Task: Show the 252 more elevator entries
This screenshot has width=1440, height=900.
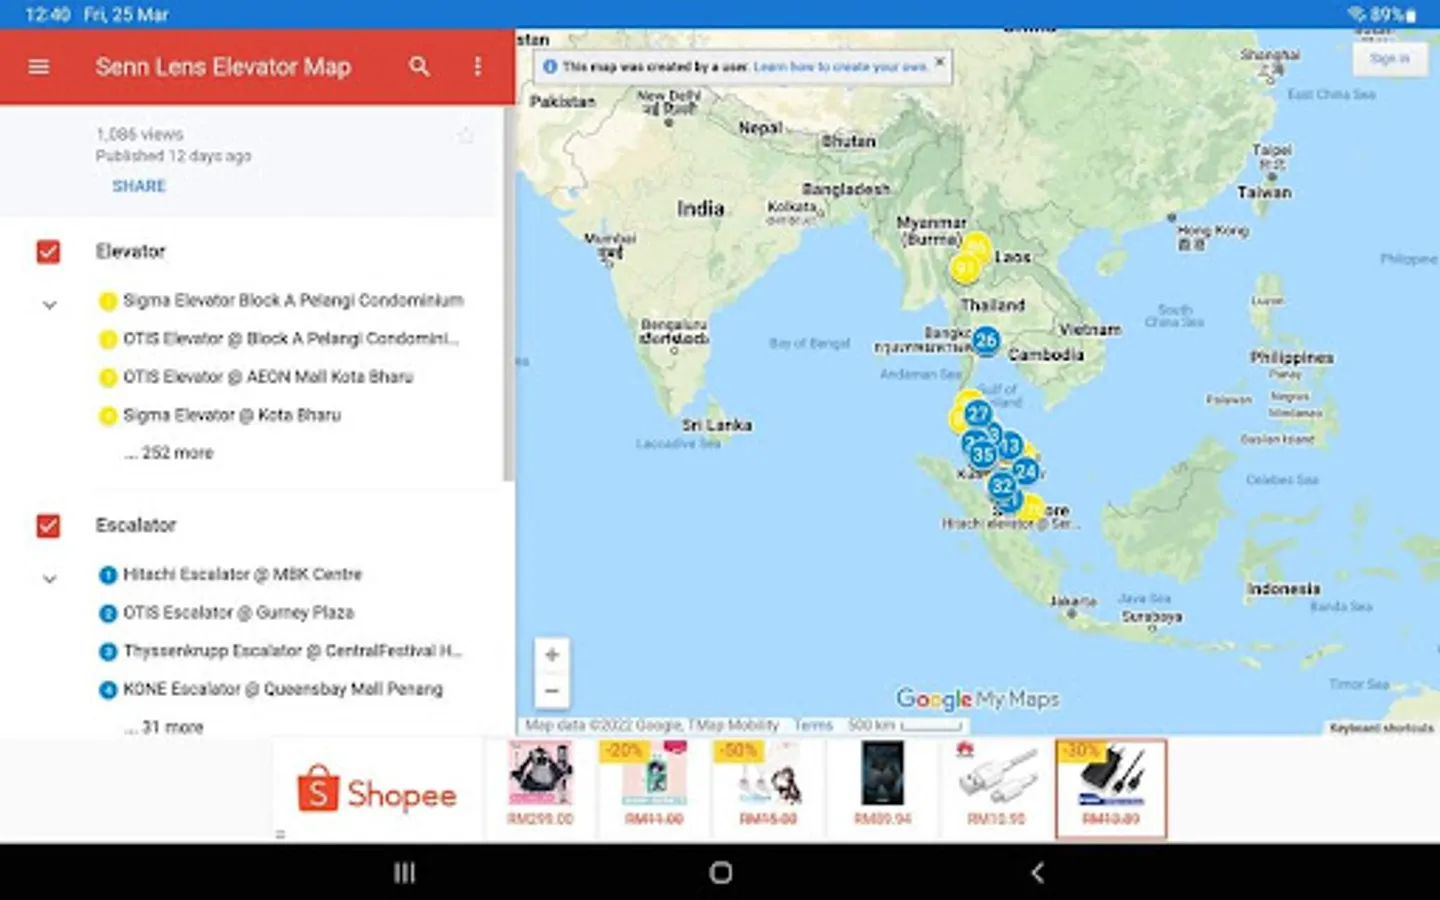Action: click(169, 453)
